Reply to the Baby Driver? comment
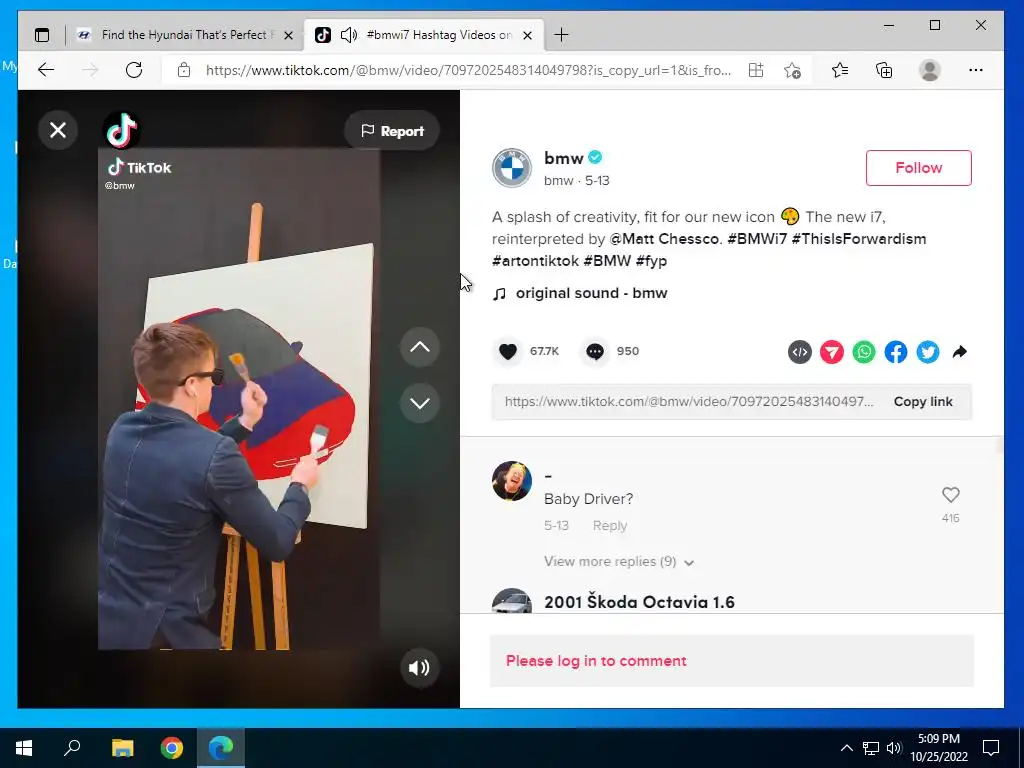Image resolution: width=1024 pixels, height=768 pixels. pyautogui.click(x=609, y=526)
